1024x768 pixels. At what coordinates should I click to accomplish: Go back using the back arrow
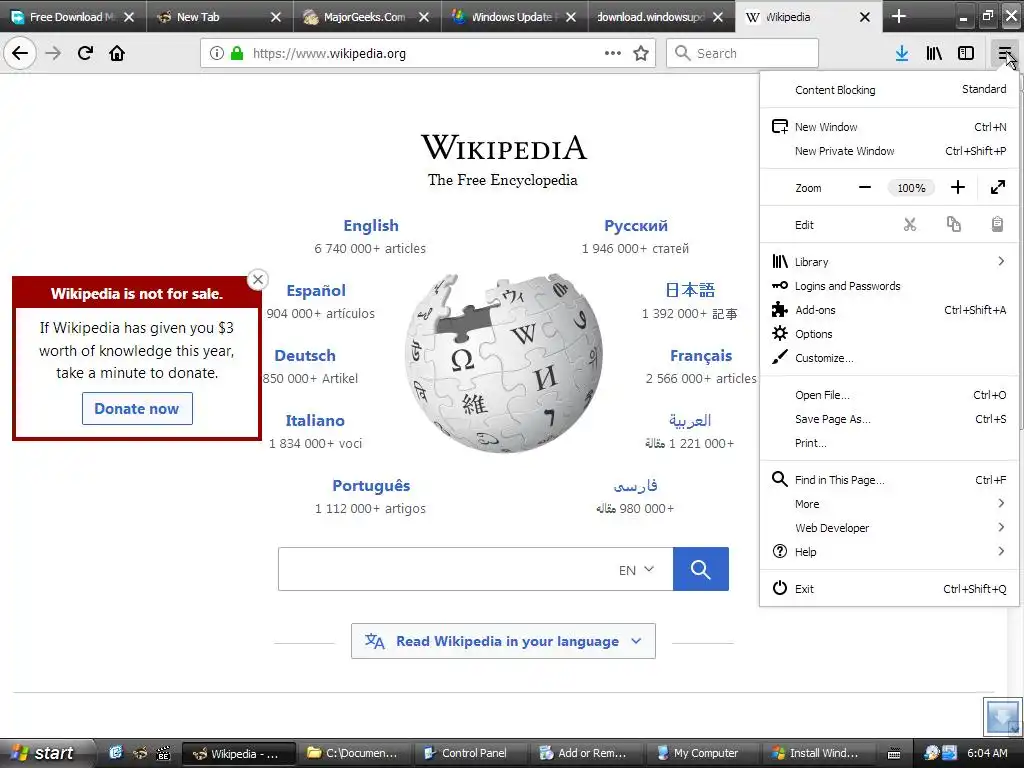click(x=20, y=53)
